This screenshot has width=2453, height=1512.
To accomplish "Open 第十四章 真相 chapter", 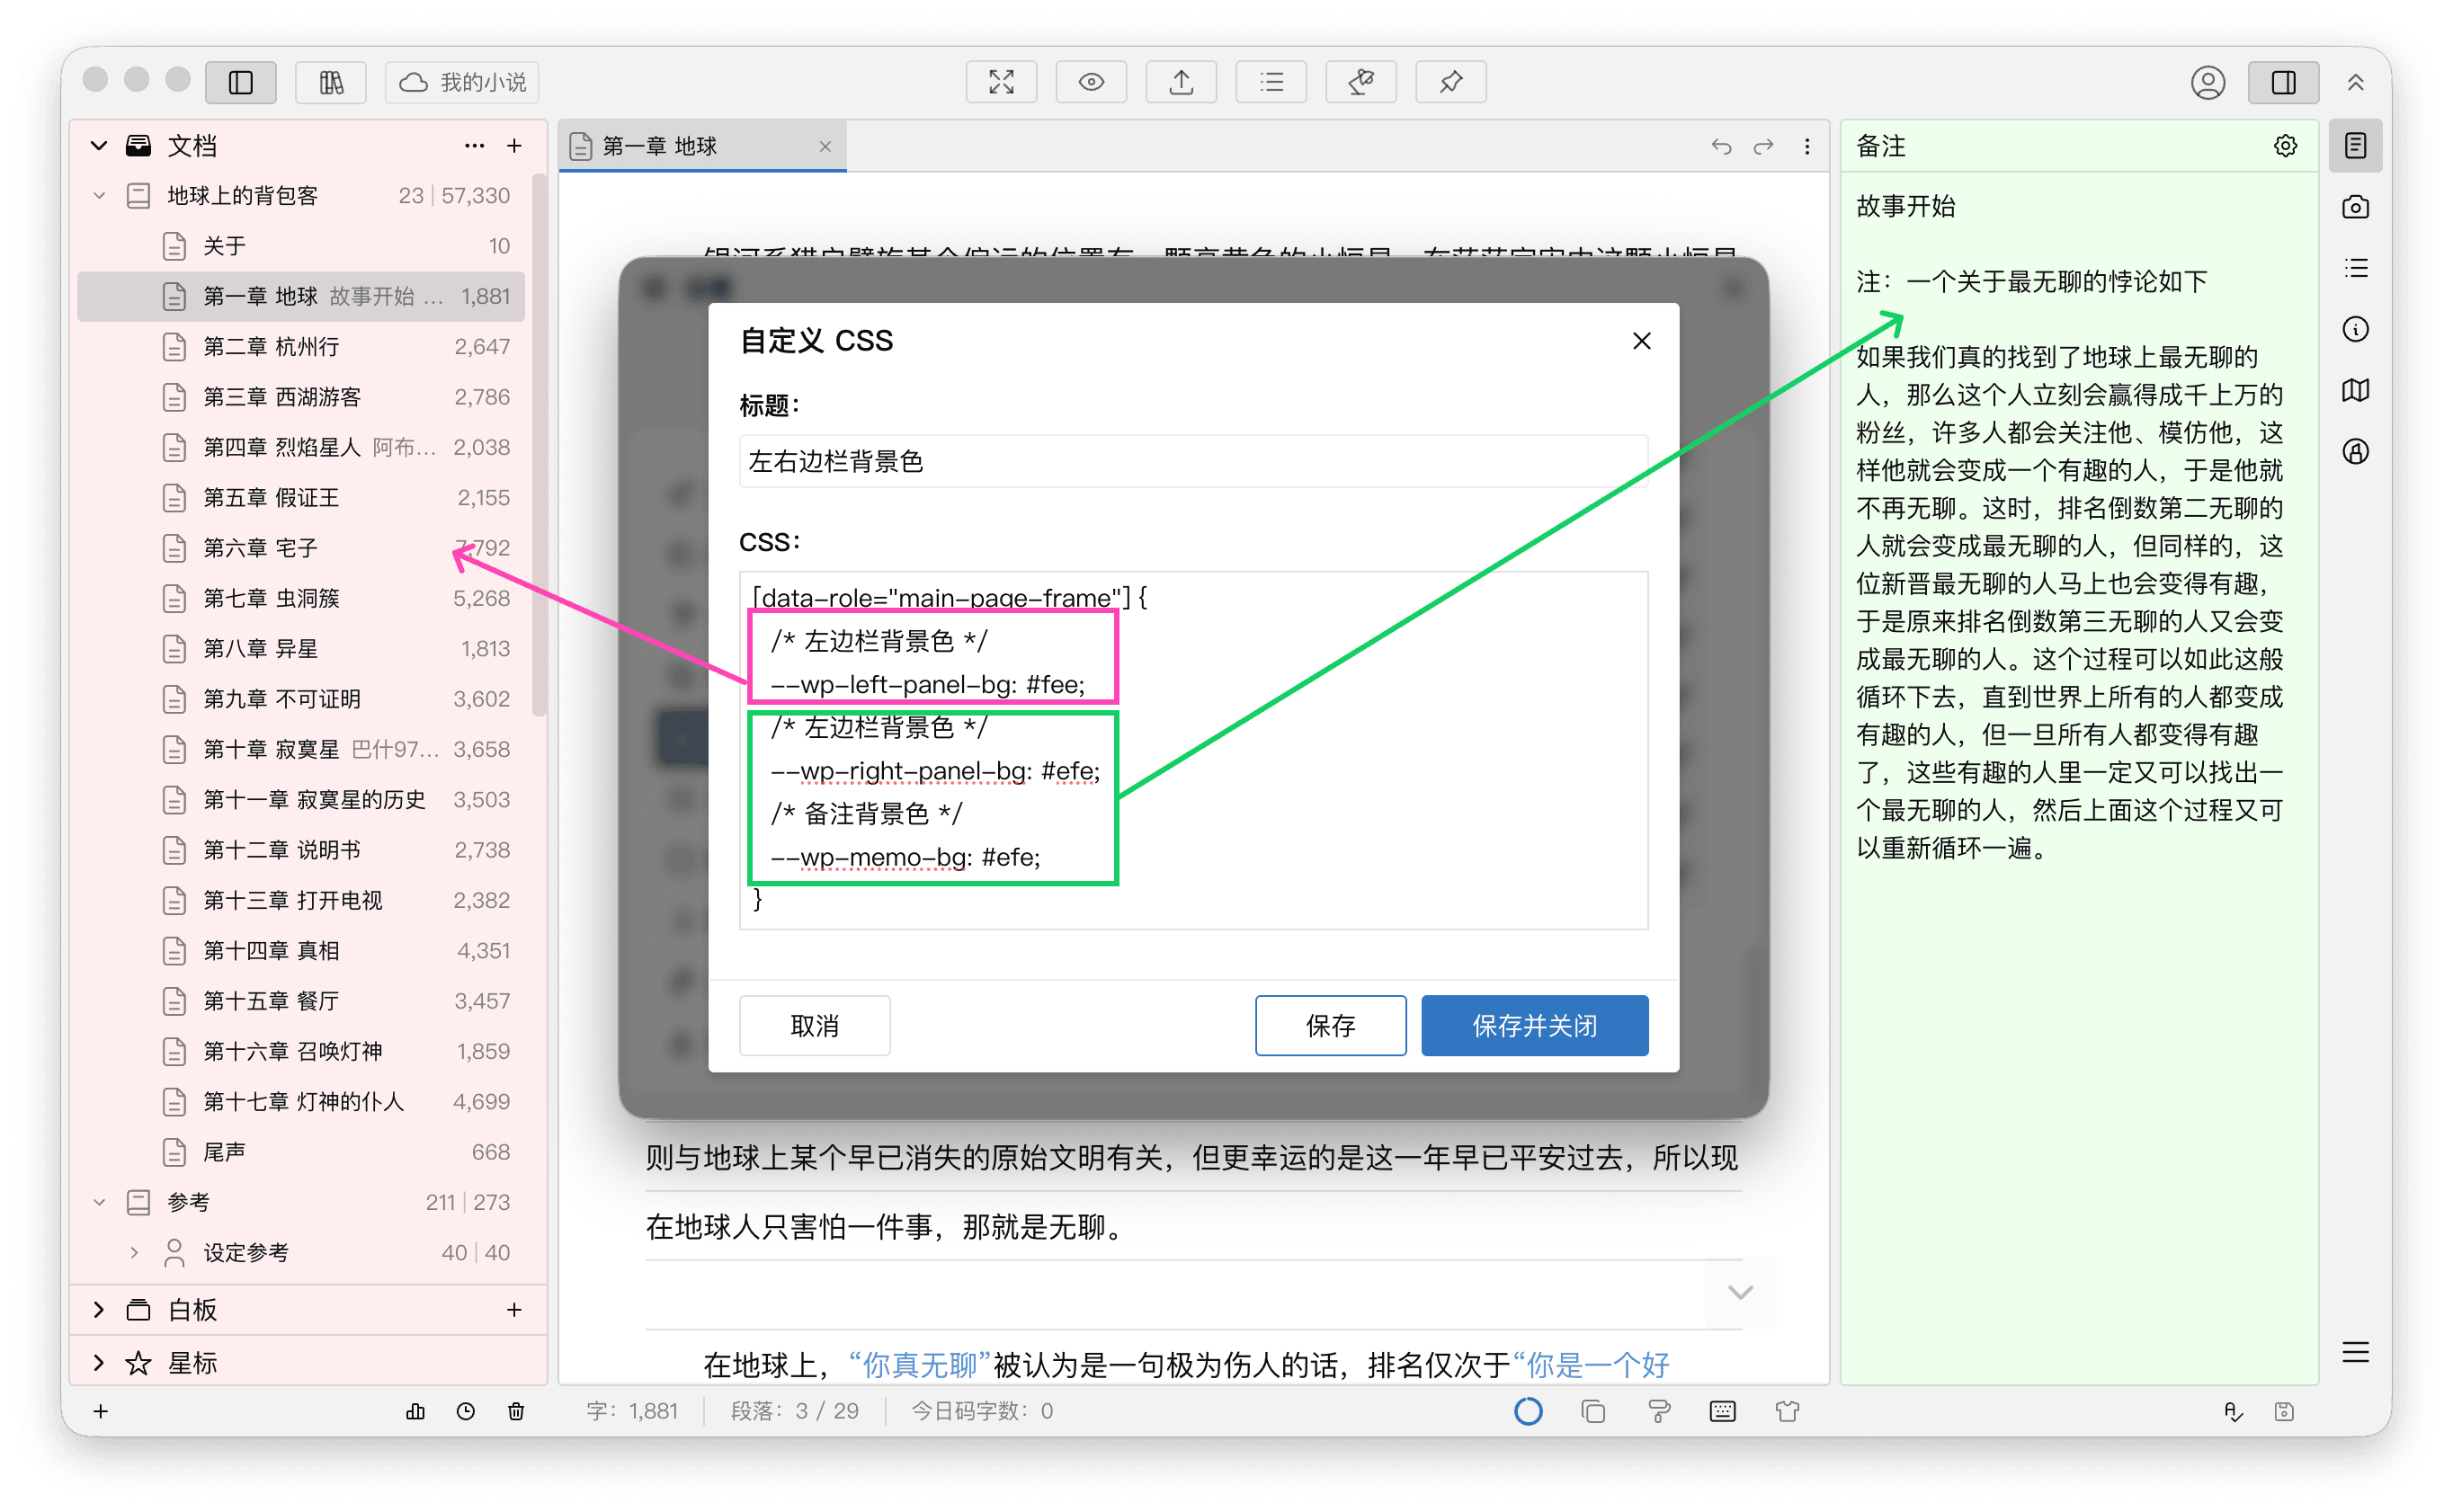I will tap(301, 951).
